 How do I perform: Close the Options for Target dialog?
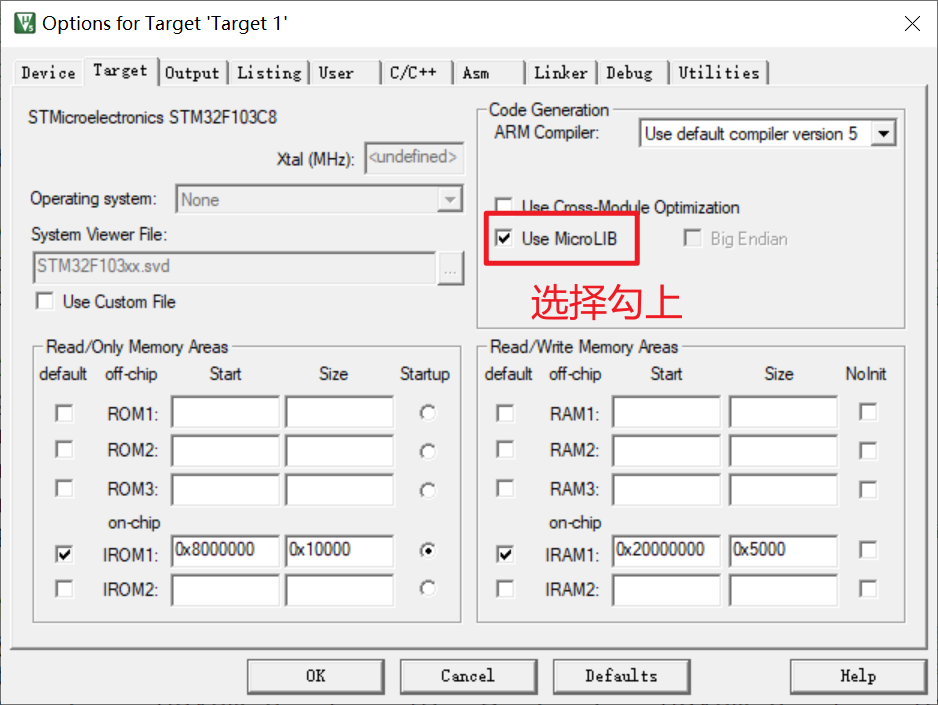tap(912, 23)
